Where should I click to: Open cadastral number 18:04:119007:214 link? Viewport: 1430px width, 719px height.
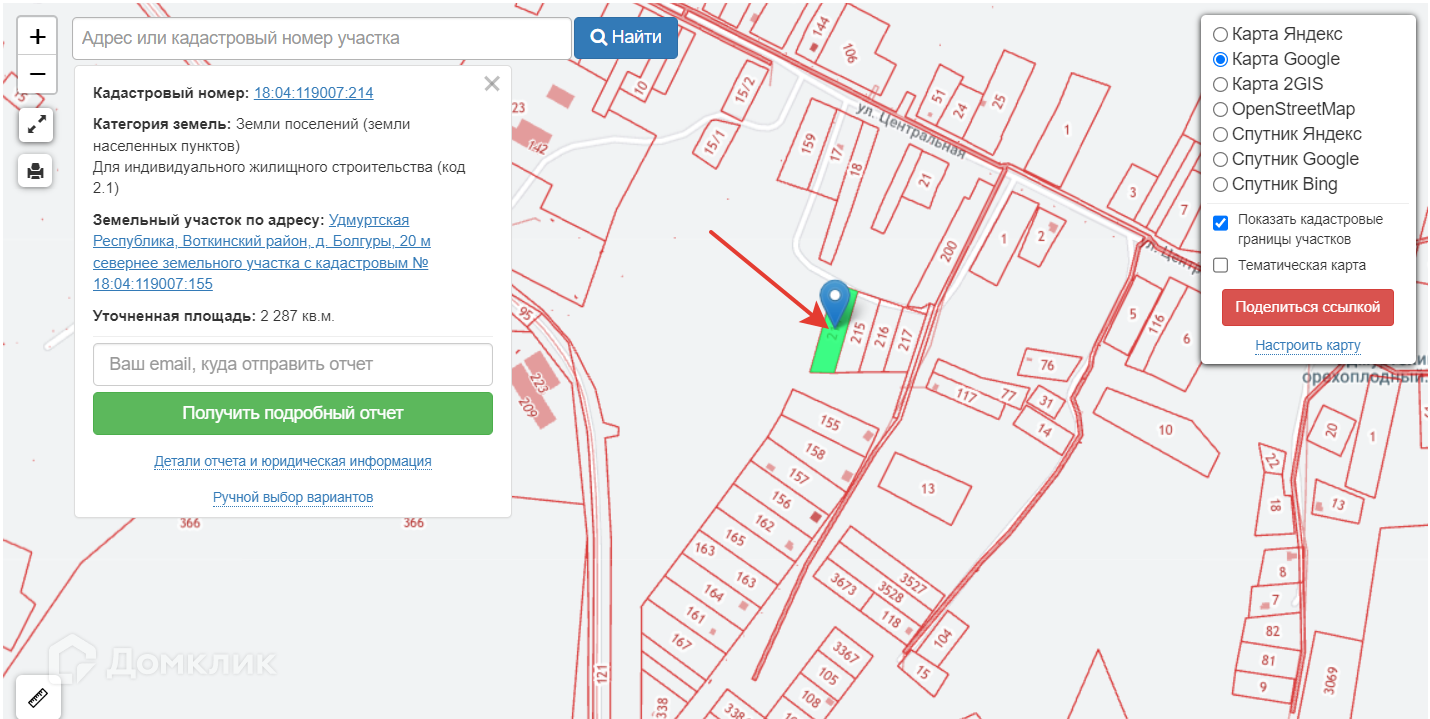click(314, 93)
